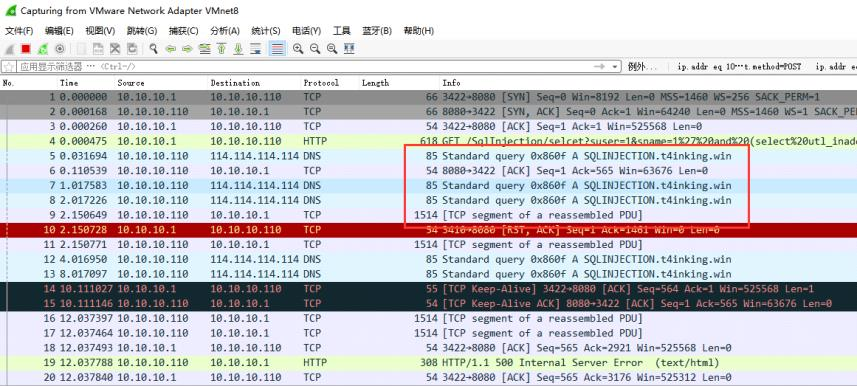The image size is (857, 386).
Task: Sort by the No. column header
Action: 28,83
